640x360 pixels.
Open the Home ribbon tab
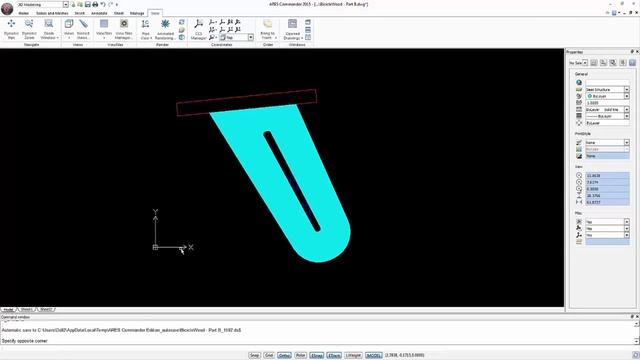tap(23, 13)
